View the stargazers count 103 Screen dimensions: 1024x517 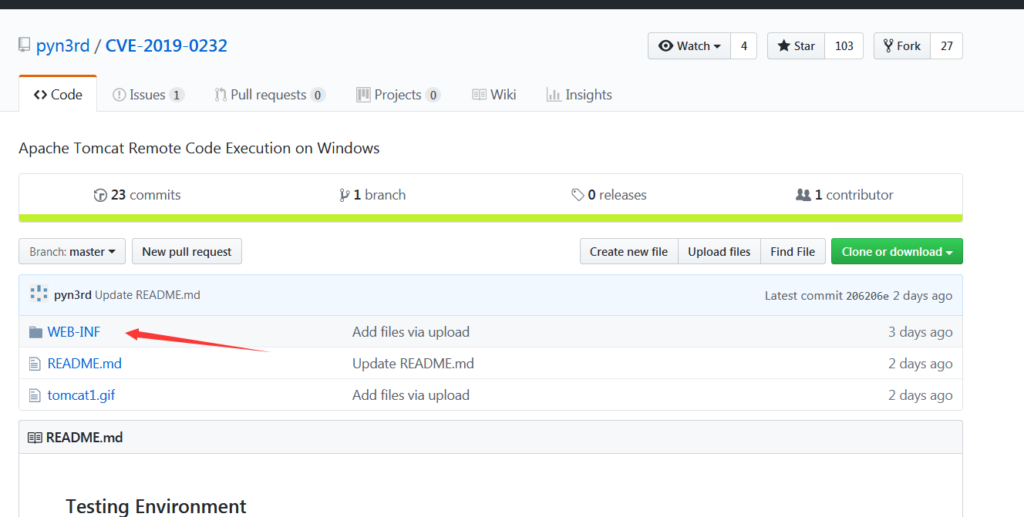[x=844, y=46]
